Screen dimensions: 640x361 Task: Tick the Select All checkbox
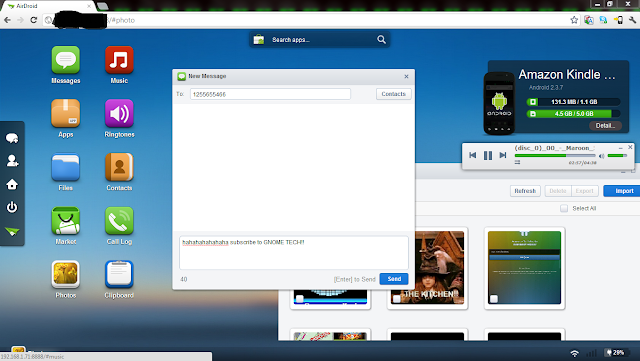point(564,208)
